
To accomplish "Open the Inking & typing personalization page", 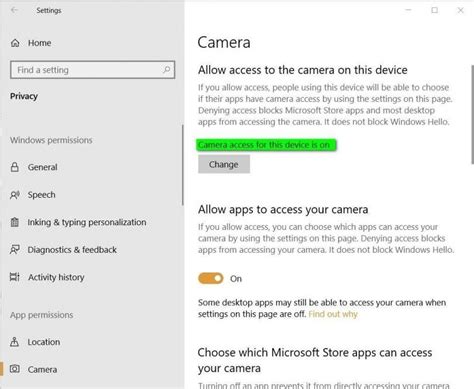I will pos(87,222).
